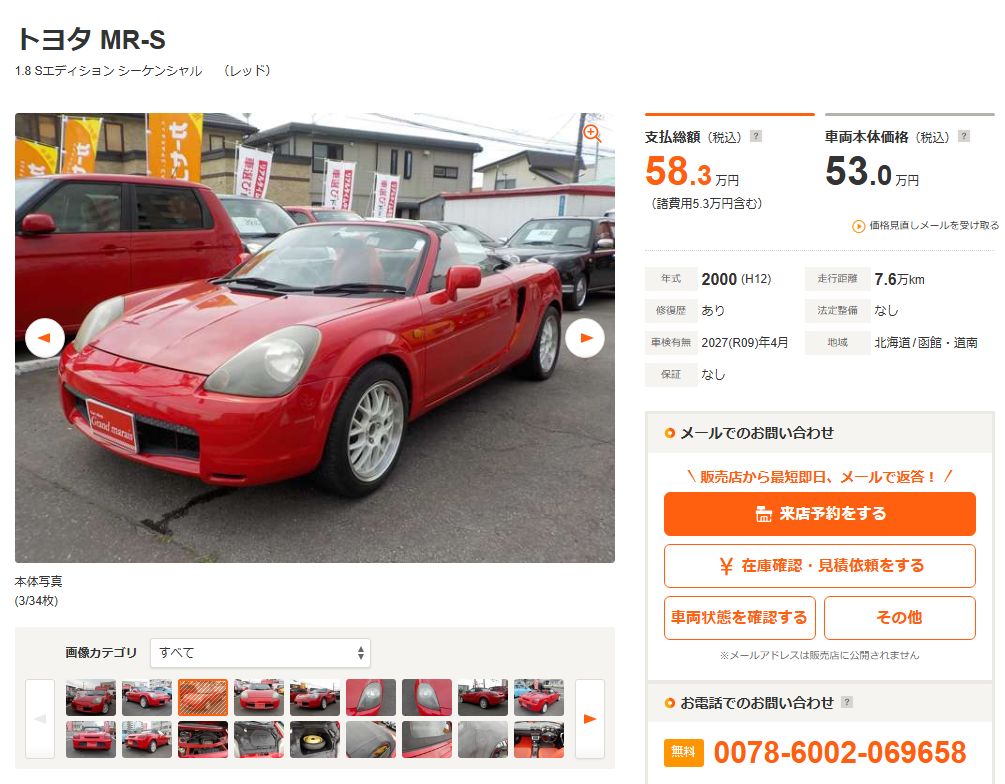Click the magnifier zoom icon on photo
1005x784 pixels.
(592, 133)
